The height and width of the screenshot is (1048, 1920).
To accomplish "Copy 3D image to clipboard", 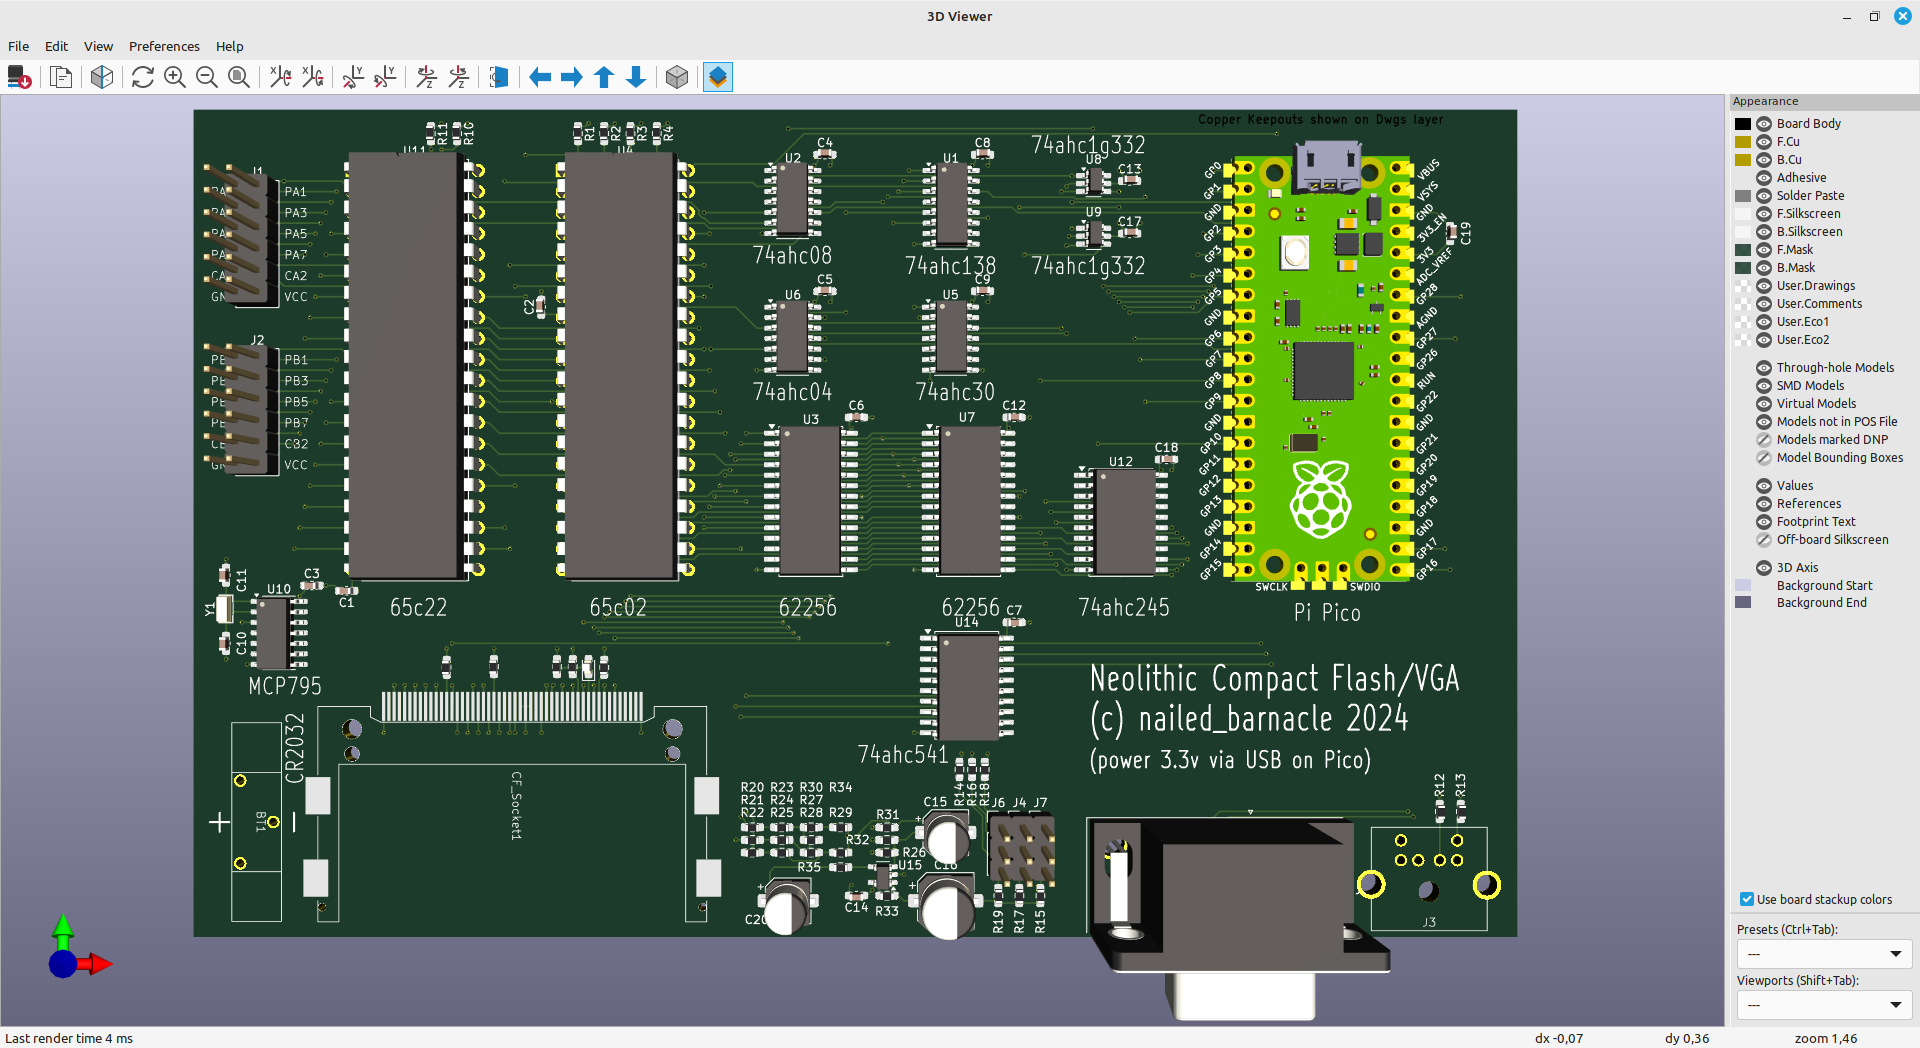I will (x=61, y=77).
